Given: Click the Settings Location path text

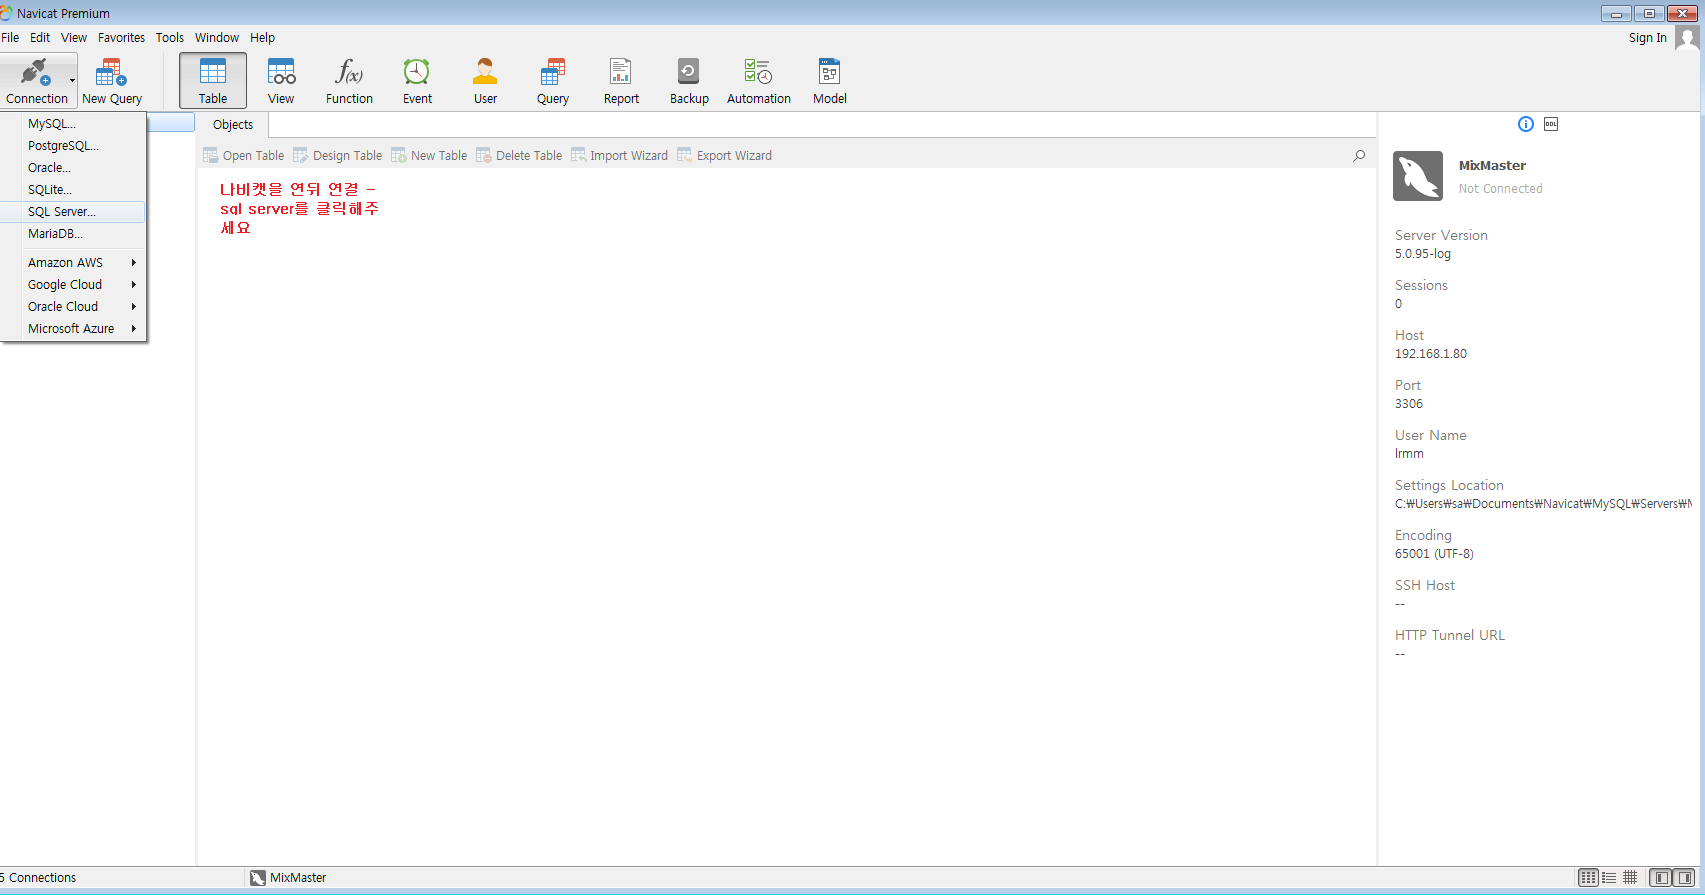Looking at the screenshot, I should (x=1544, y=504).
